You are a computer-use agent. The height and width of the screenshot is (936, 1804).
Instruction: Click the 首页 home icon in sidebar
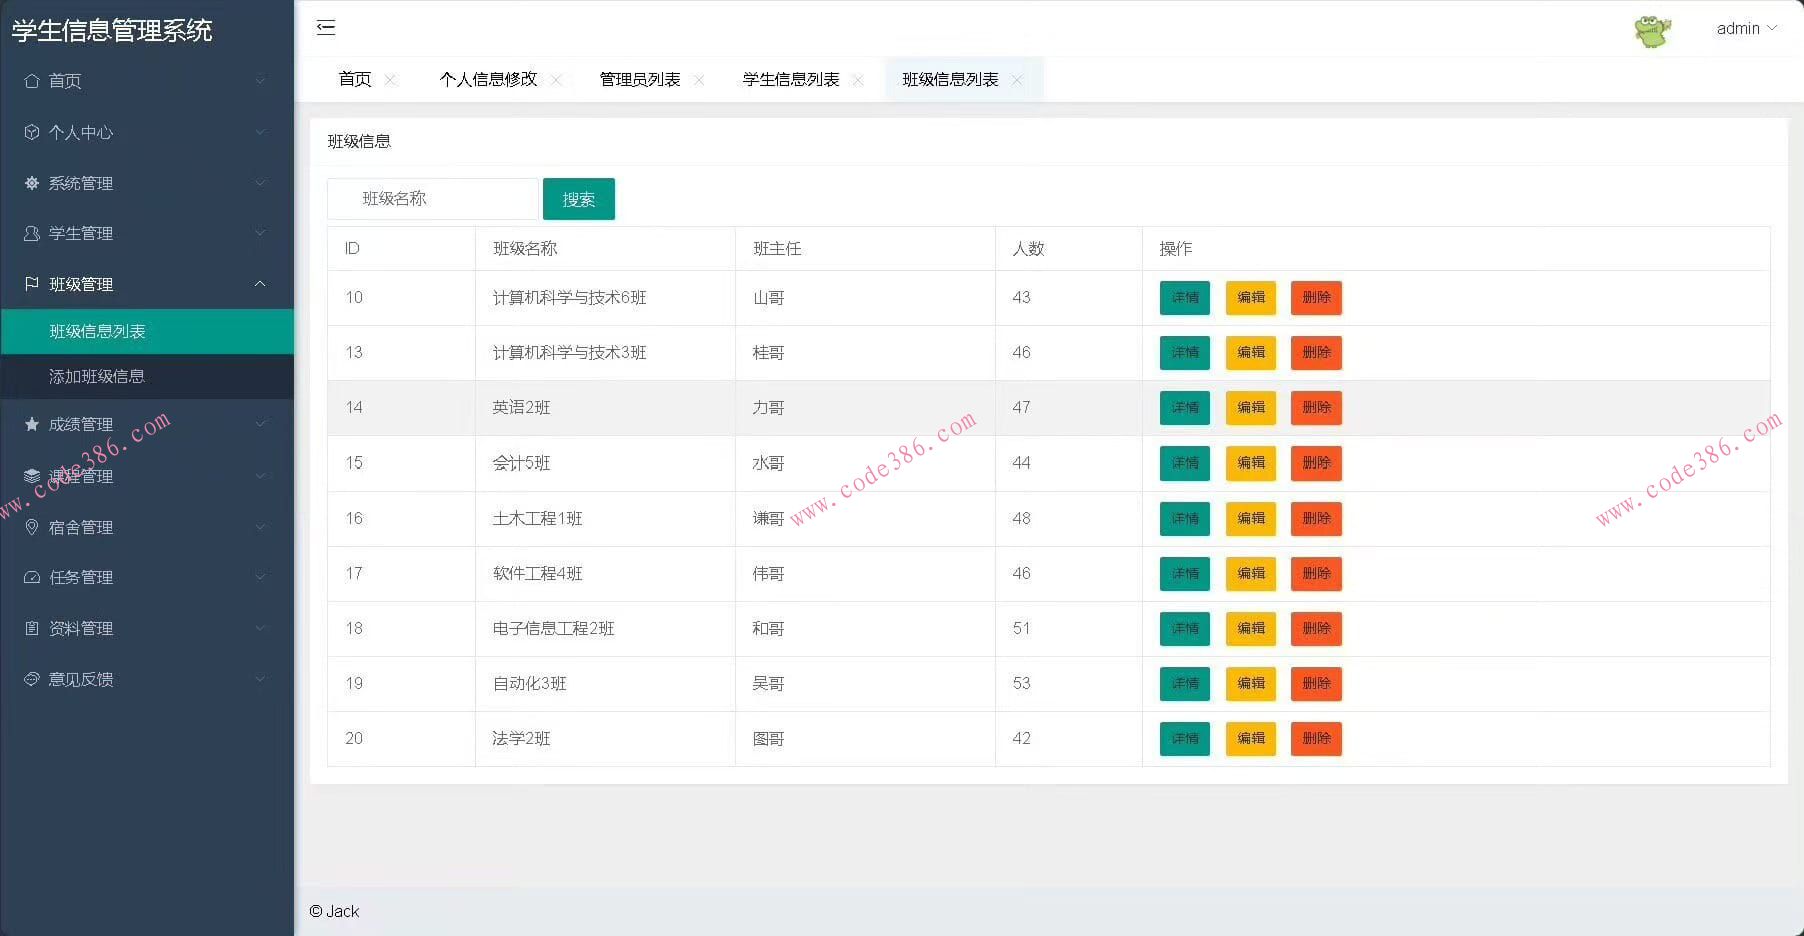(x=32, y=81)
